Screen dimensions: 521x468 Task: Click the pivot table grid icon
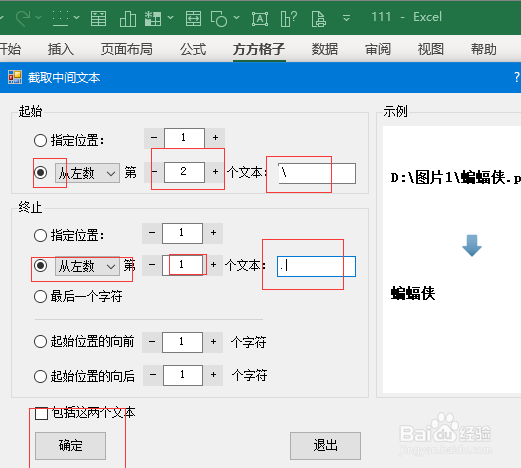pos(153,18)
